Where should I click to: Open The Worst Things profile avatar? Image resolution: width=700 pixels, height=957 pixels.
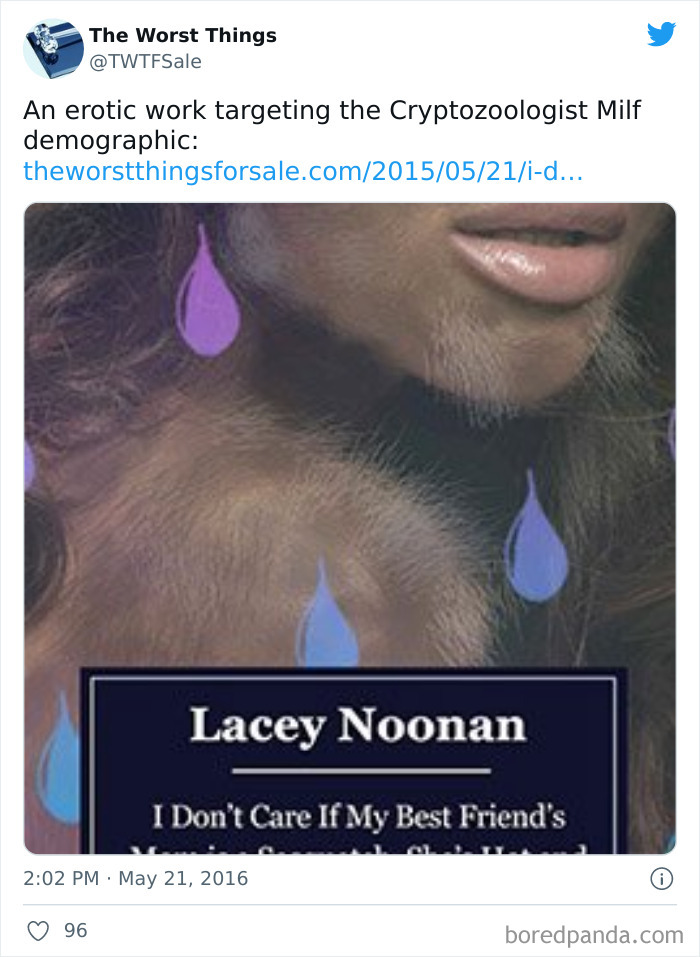pos(53,49)
